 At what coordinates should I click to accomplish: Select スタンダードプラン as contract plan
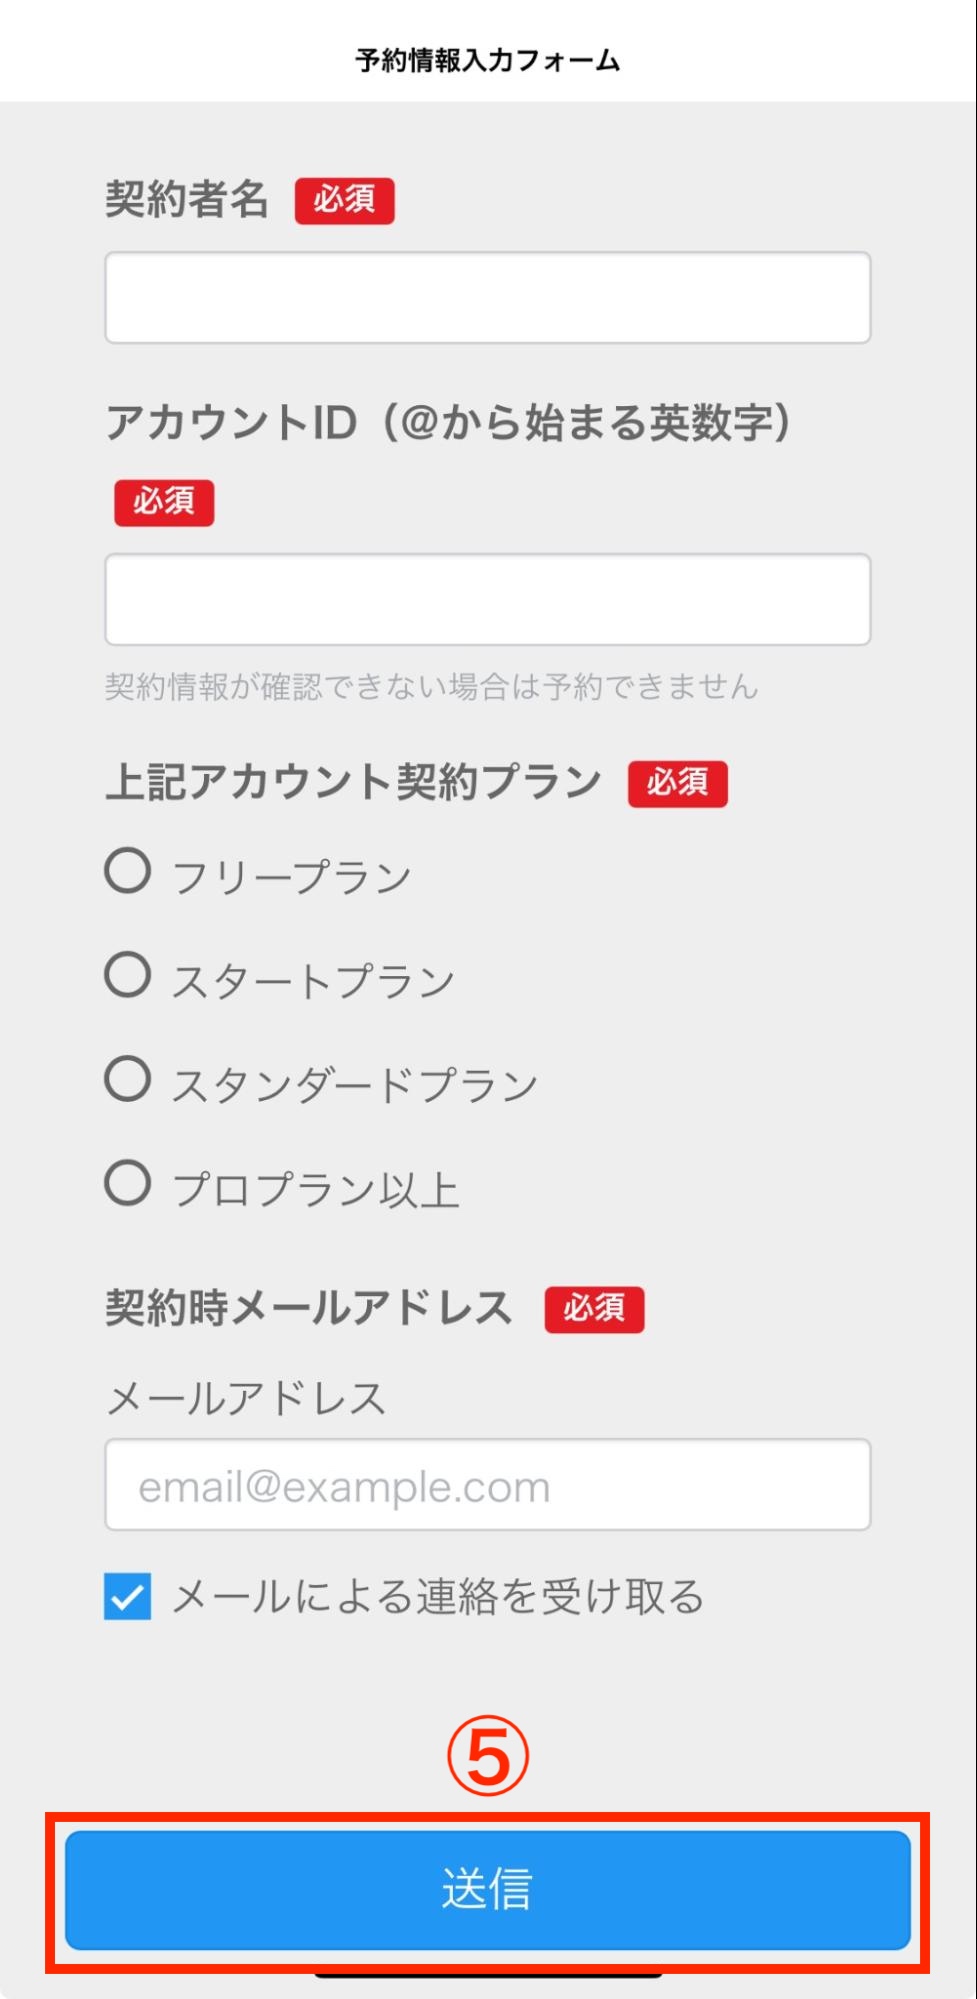(128, 1079)
